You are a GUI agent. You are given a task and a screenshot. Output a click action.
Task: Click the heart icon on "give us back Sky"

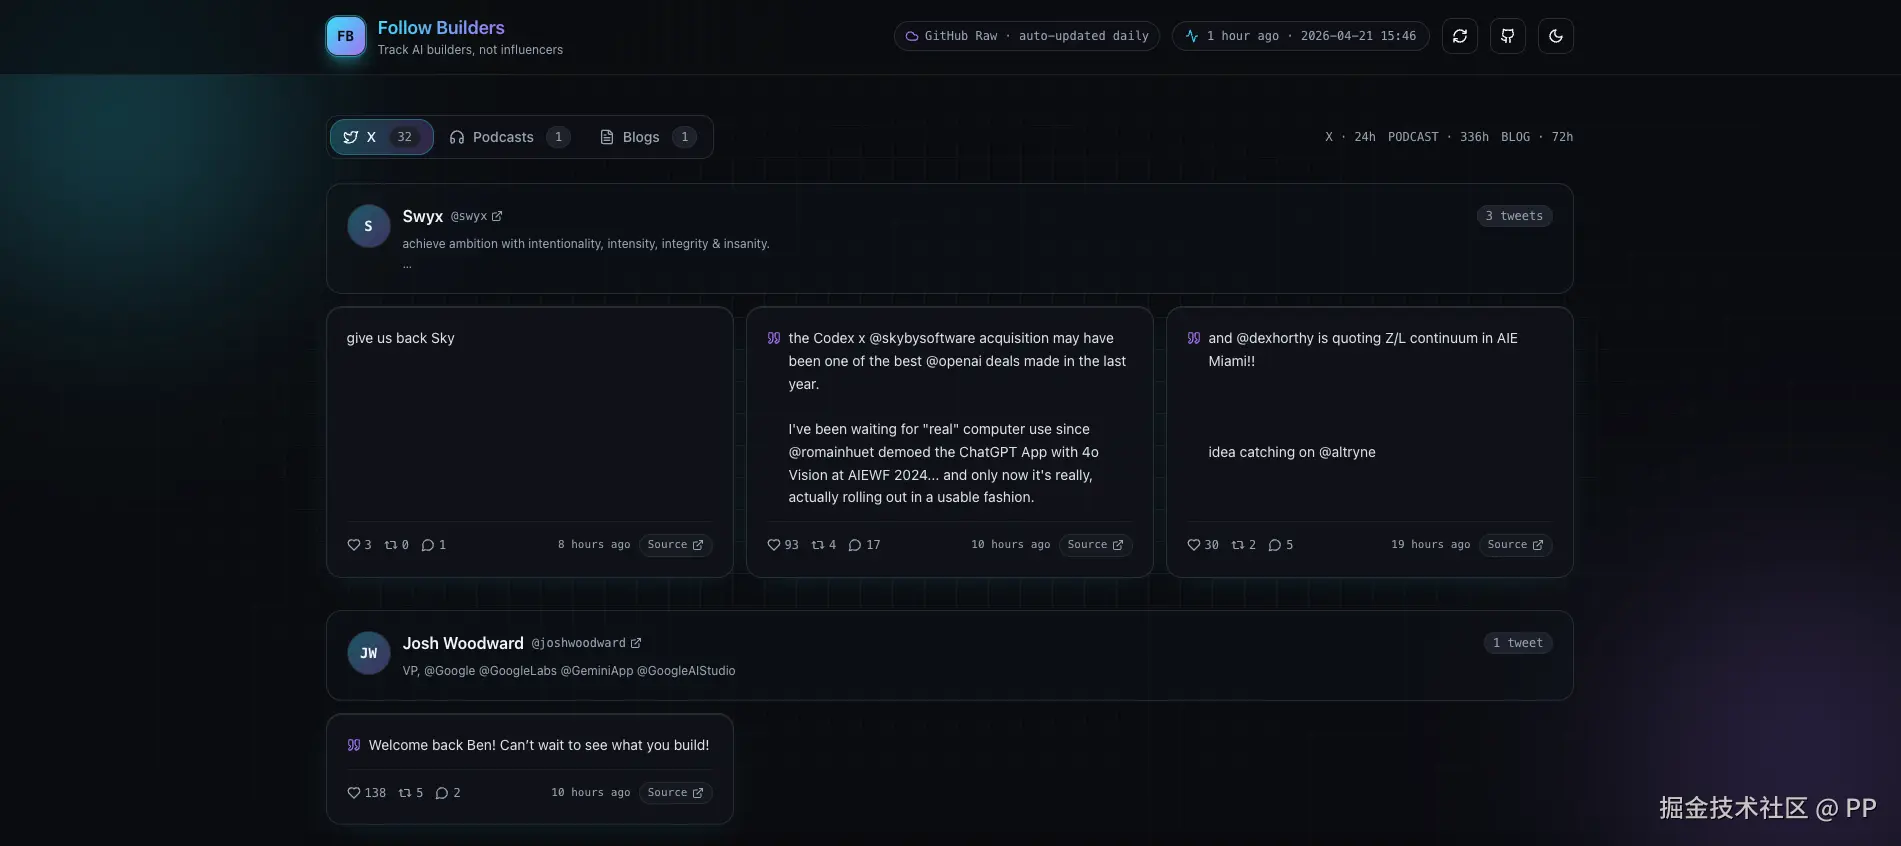[x=353, y=545]
